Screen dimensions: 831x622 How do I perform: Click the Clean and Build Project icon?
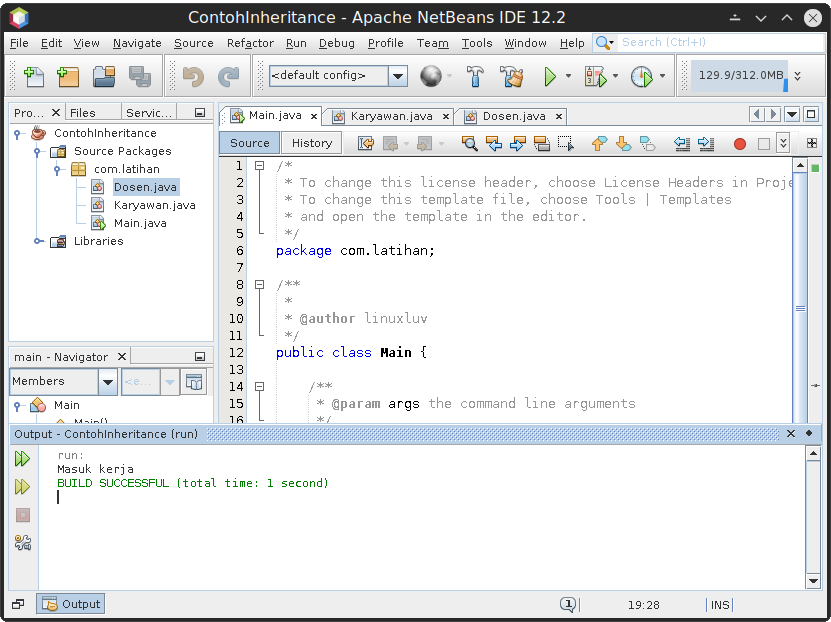click(x=512, y=76)
